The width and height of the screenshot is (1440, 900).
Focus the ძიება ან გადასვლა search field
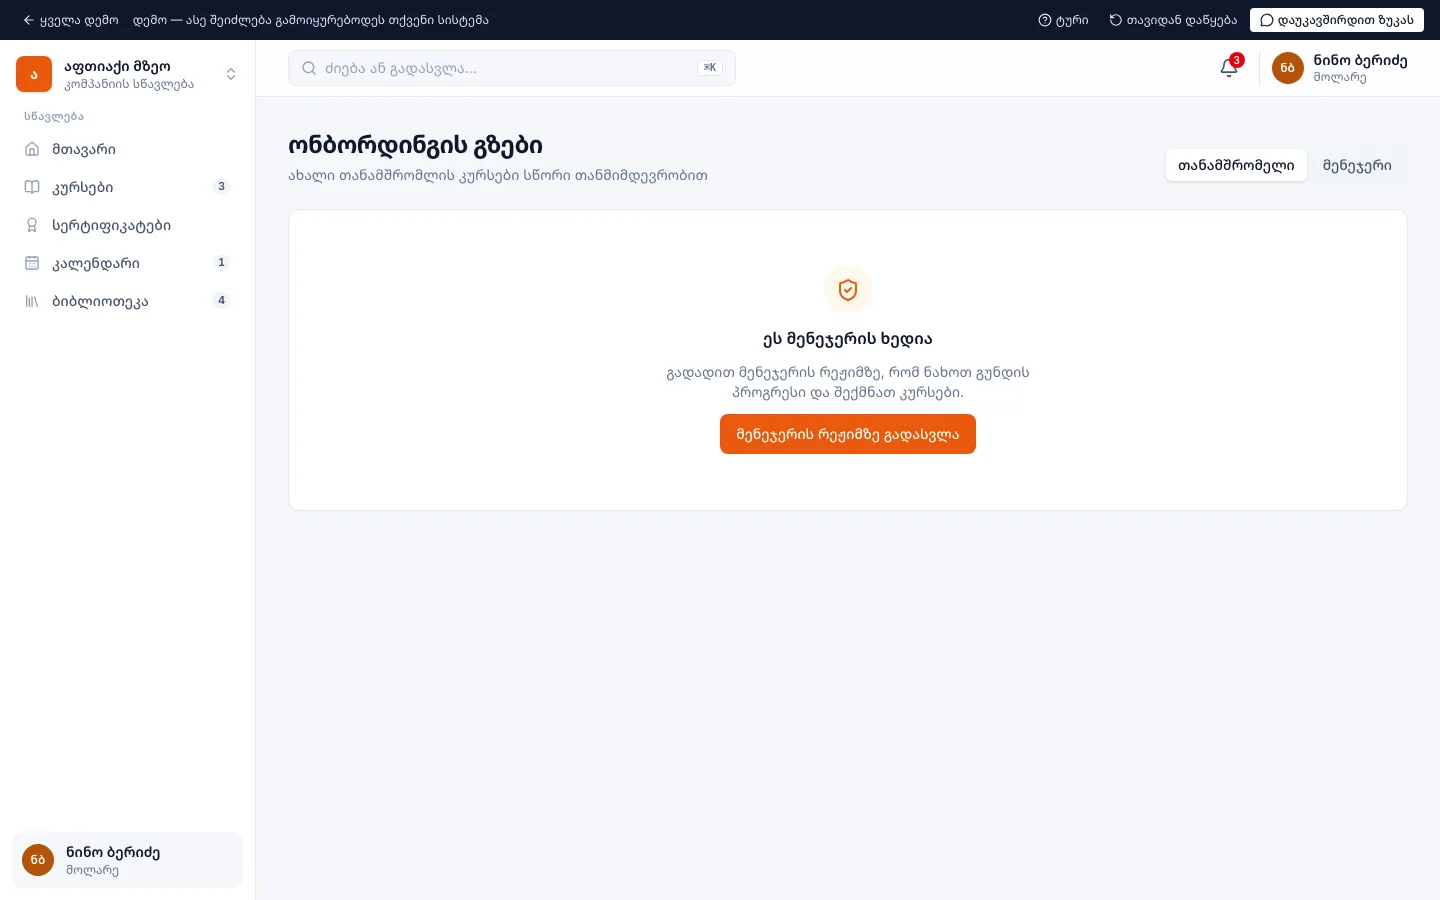pos(512,68)
